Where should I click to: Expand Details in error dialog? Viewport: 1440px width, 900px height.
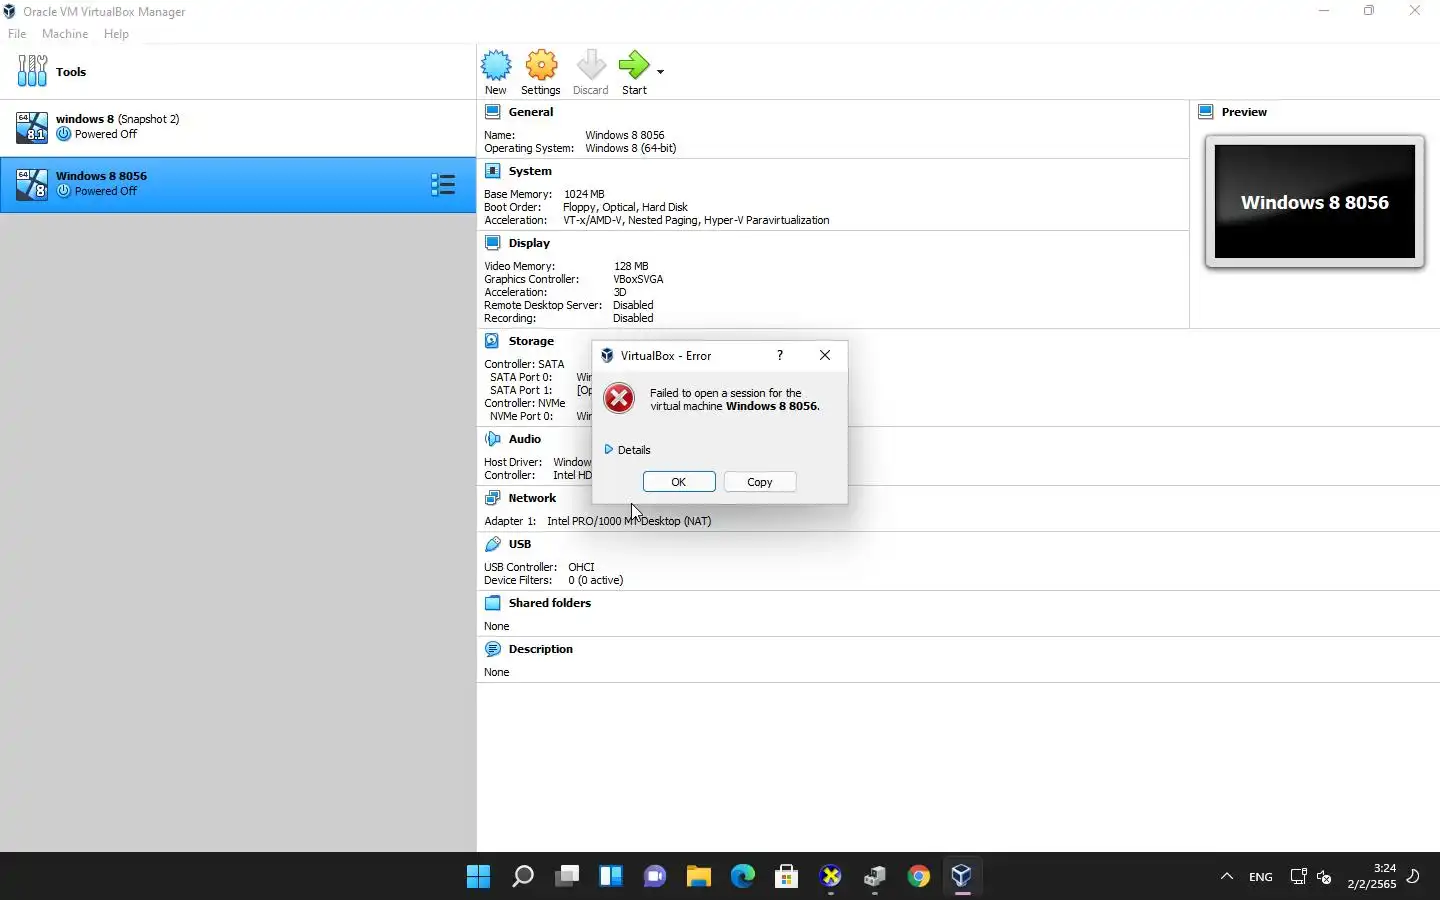click(x=628, y=450)
